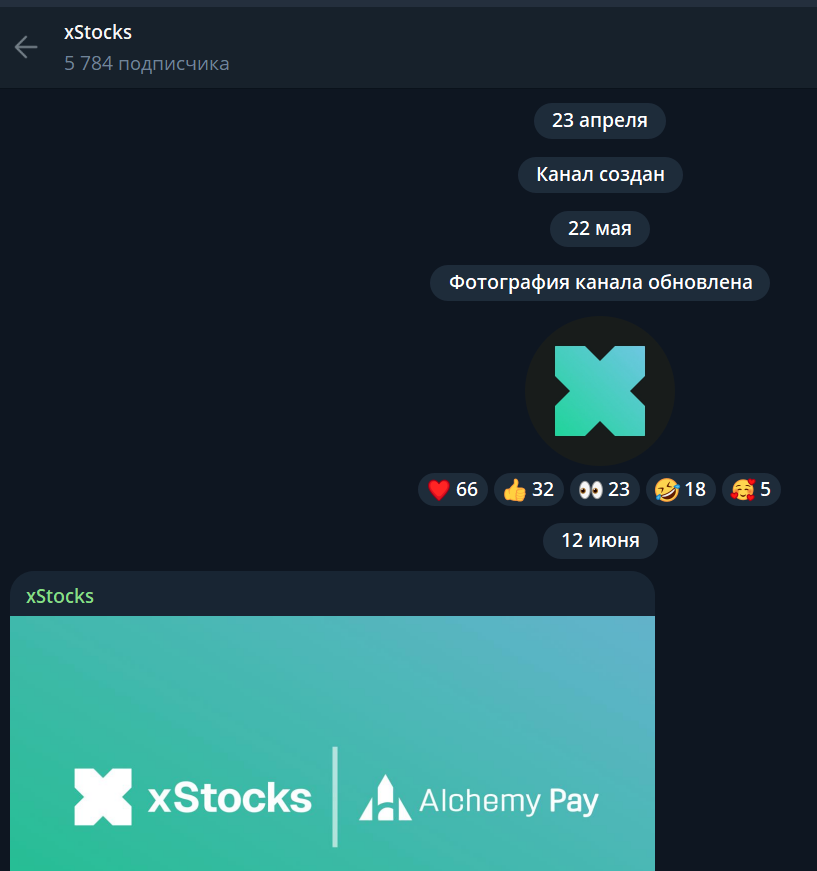Click the Alchemy Pay text in banner
The image size is (817, 871).
pos(509,801)
